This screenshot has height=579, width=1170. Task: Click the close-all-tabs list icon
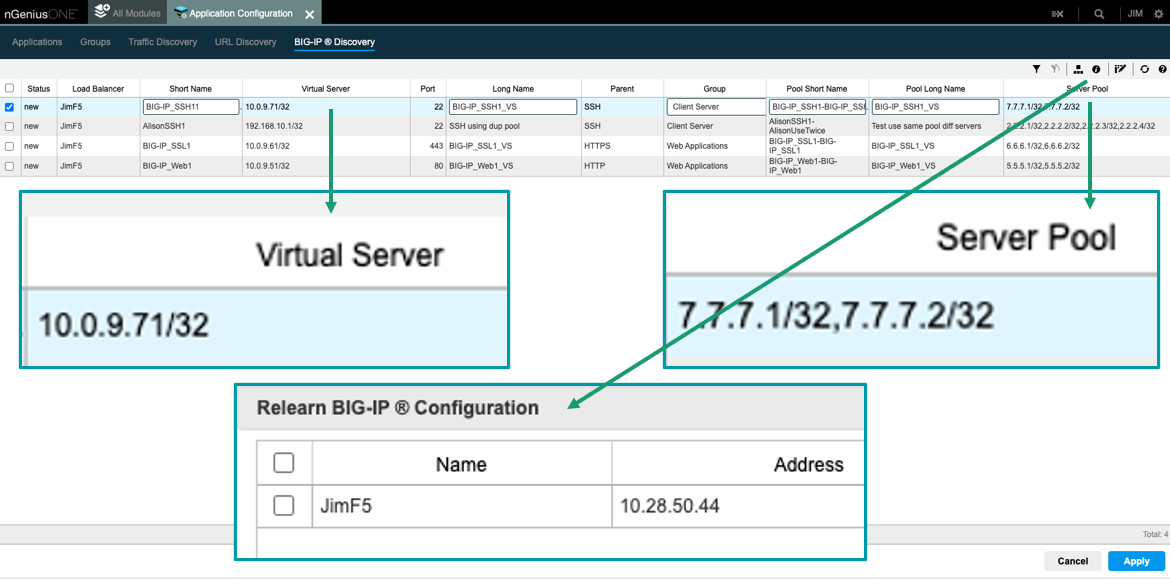pos(1057,13)
